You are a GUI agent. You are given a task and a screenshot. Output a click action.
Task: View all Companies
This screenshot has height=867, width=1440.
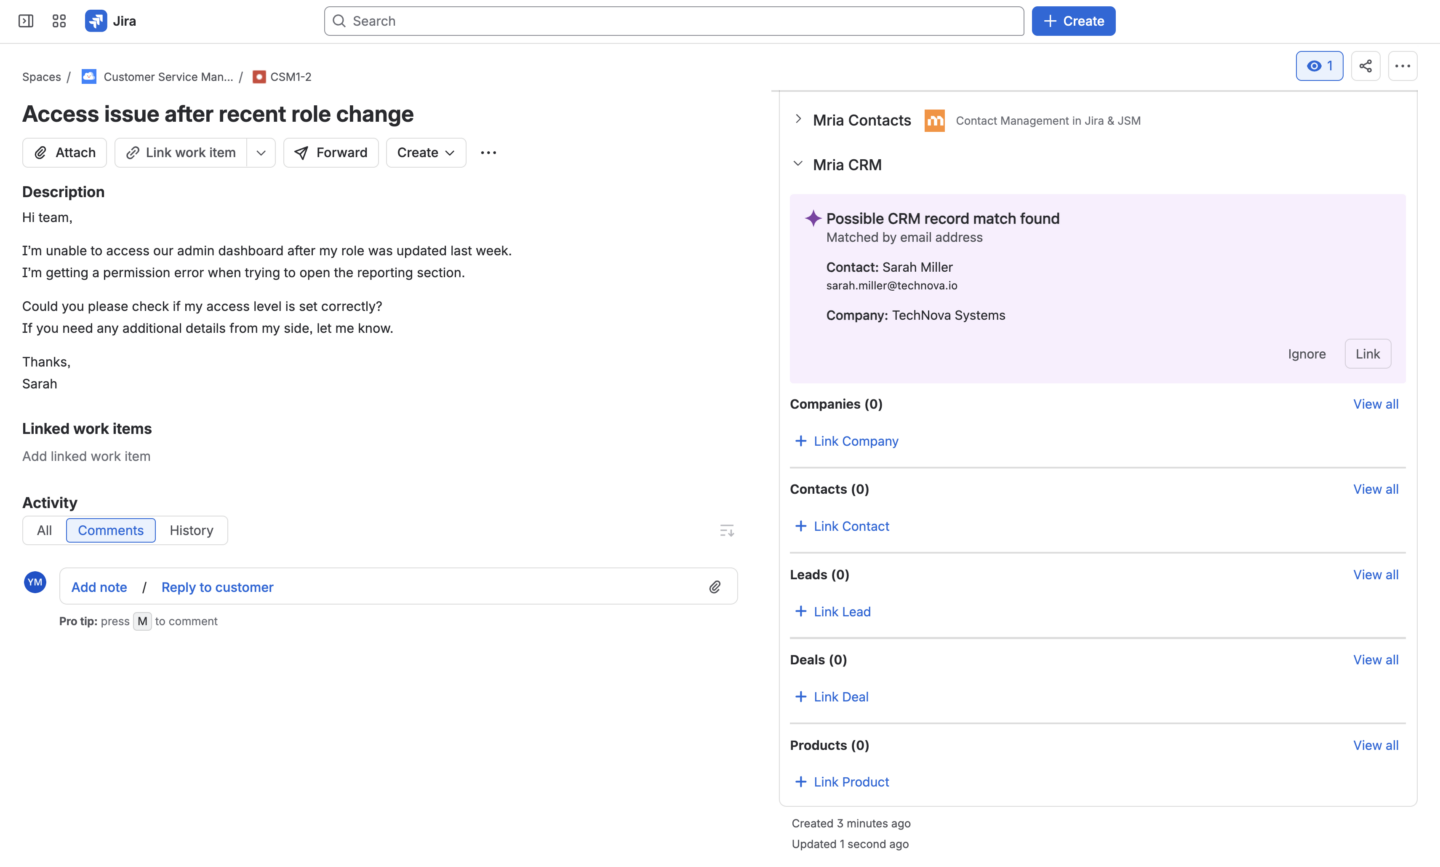tap(1376, 404)
